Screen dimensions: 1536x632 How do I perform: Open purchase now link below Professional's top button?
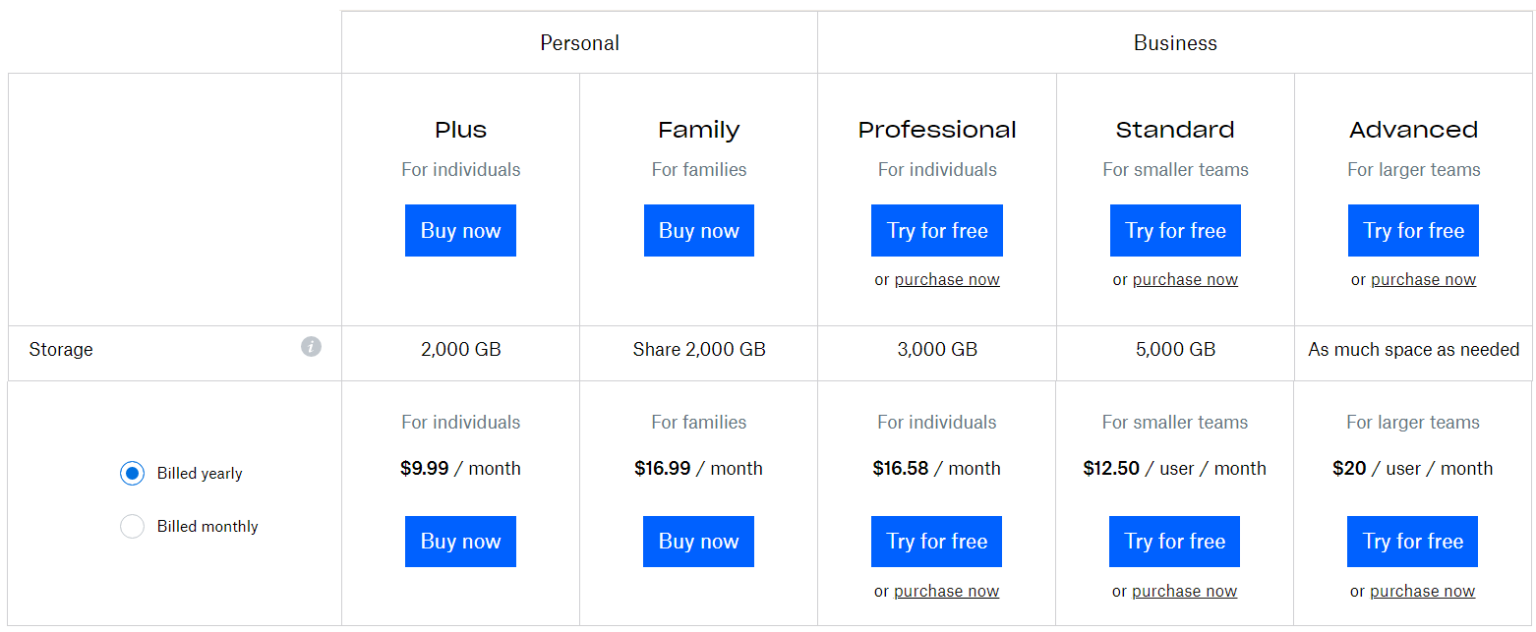click(x=946, y=279)
